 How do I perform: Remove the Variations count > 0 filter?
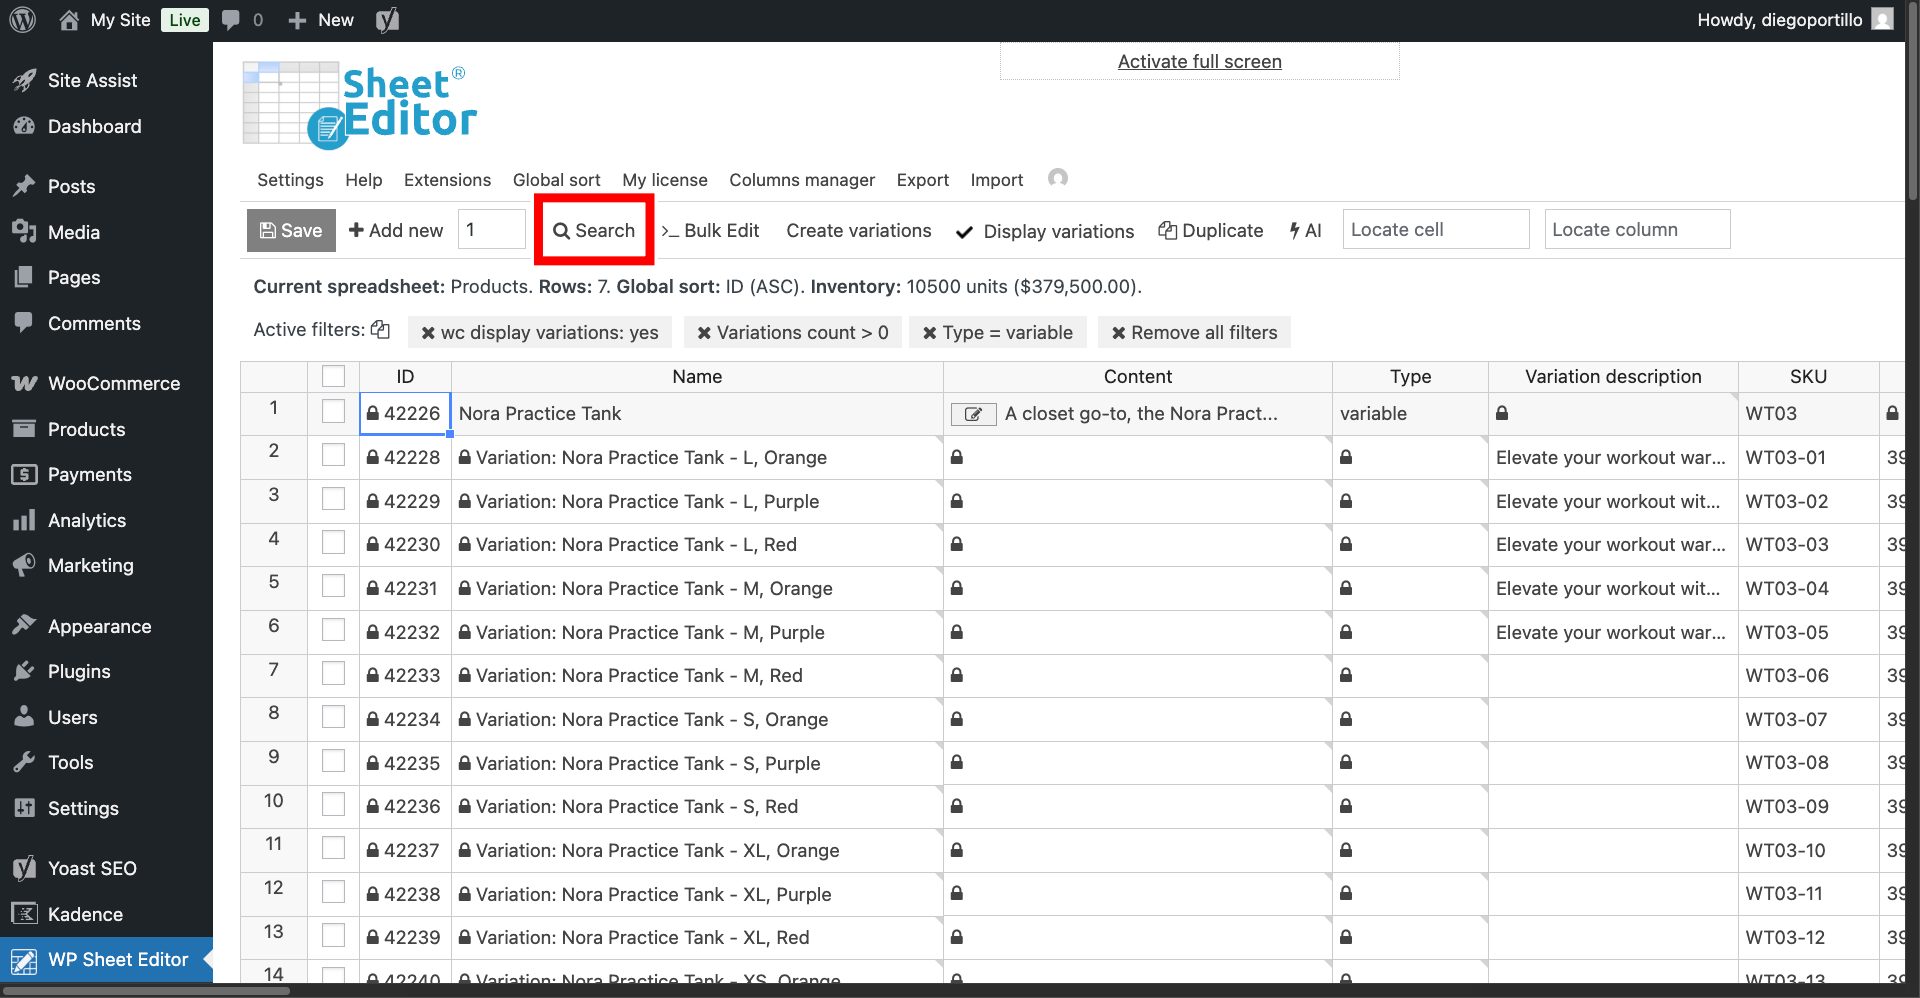tap(704, 333)
